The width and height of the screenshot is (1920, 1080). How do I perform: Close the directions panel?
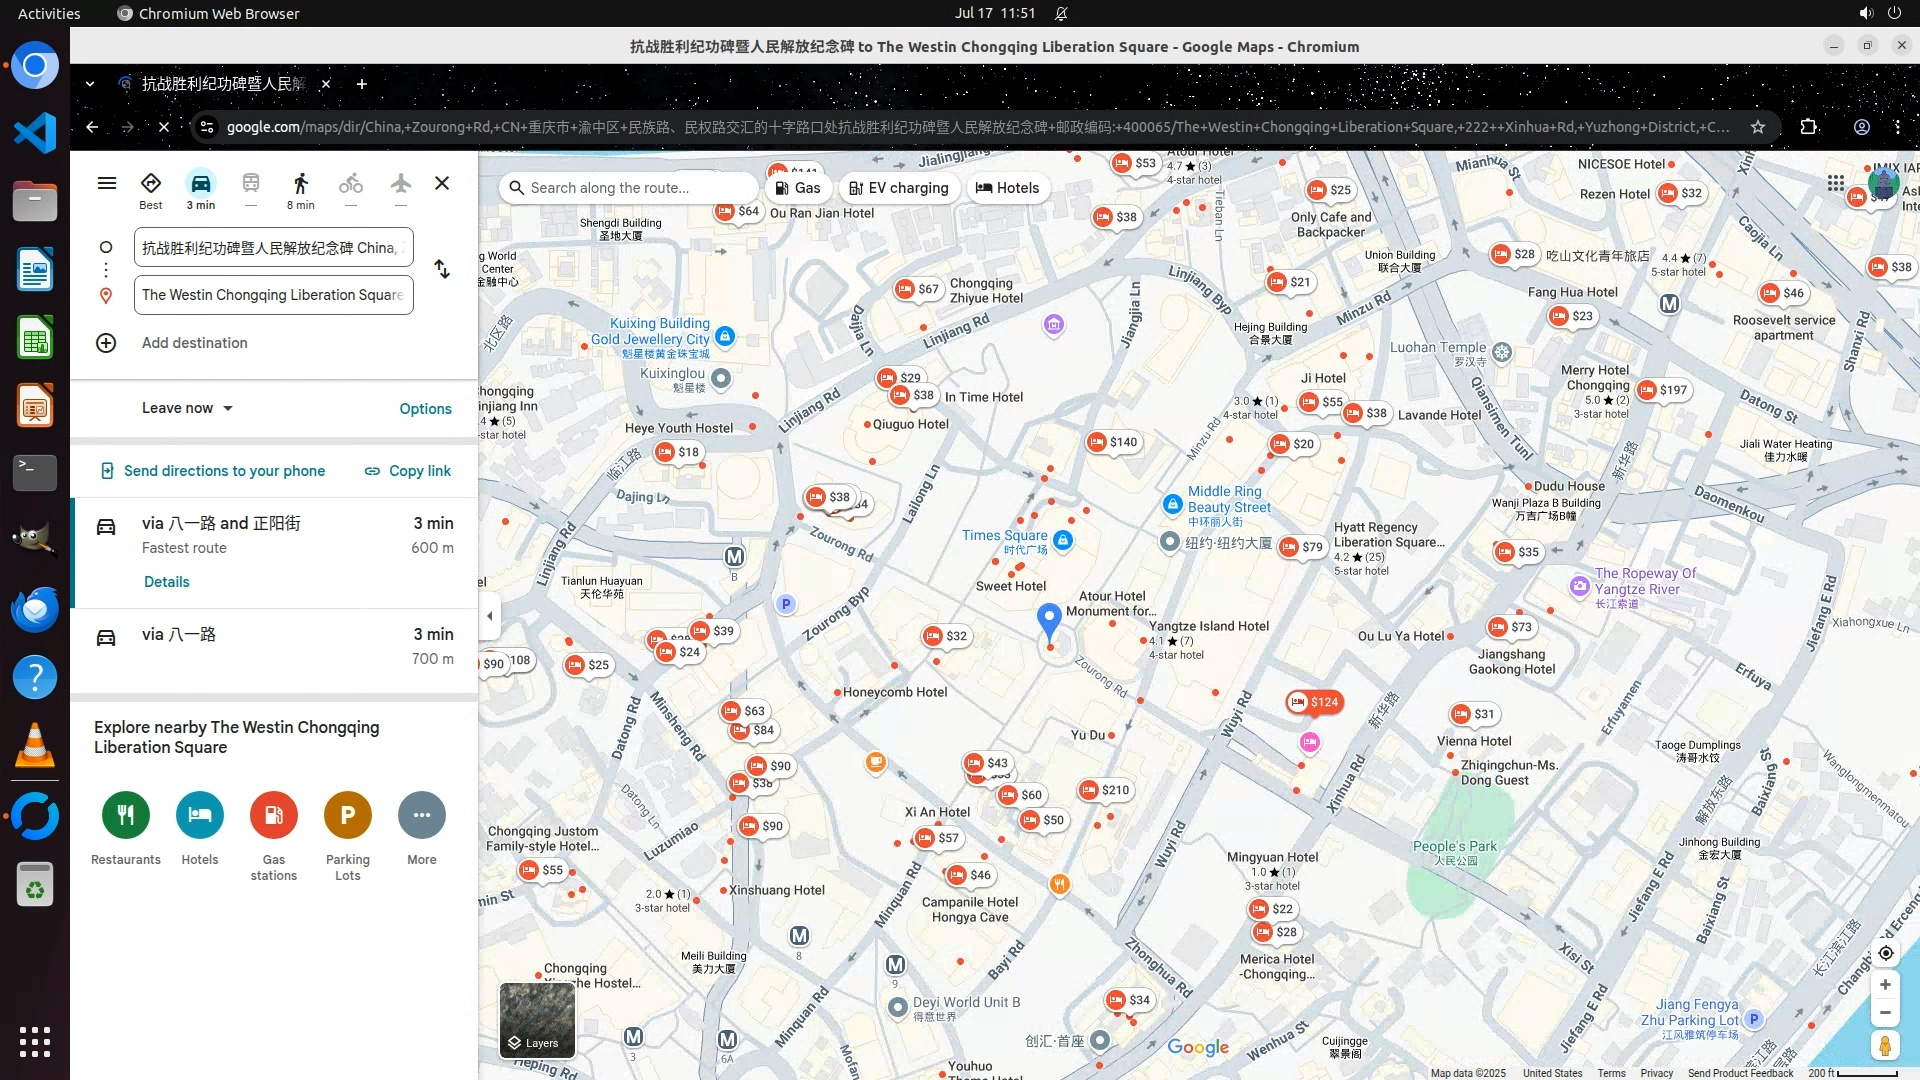click(x=442, y=183)
